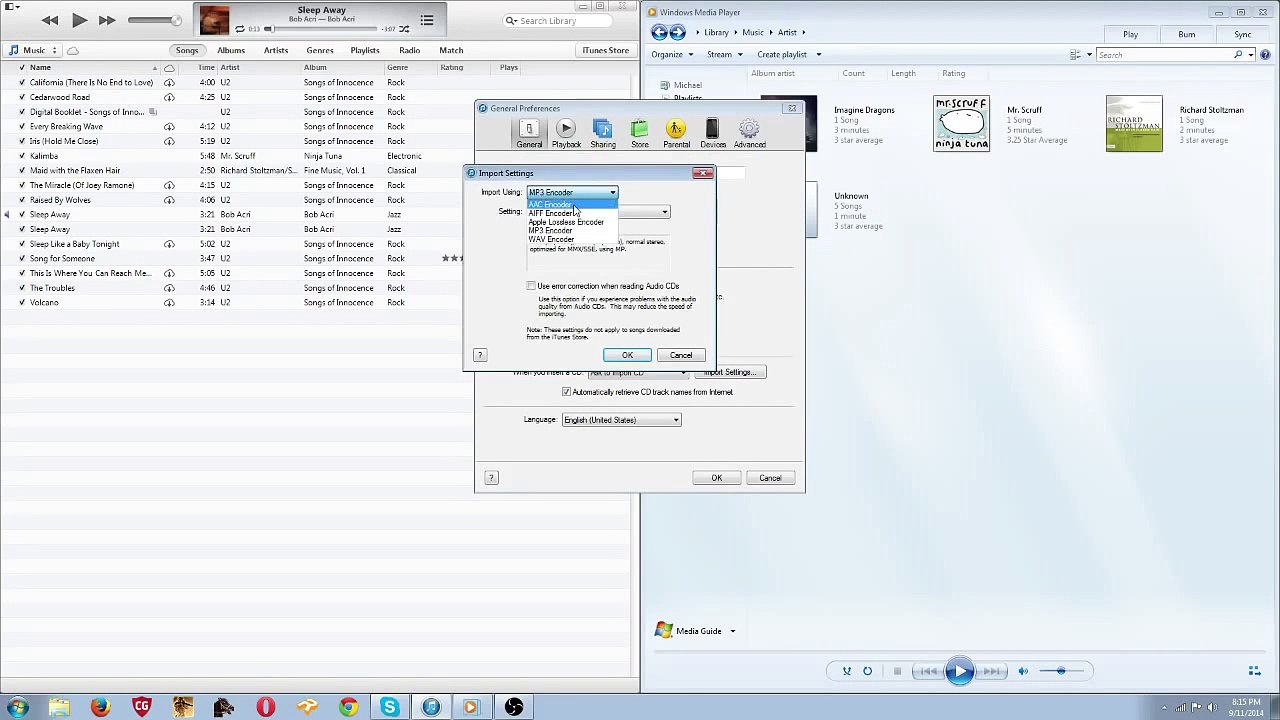
Task: Select the General preferences tab
Action: [x=529, y=133]
